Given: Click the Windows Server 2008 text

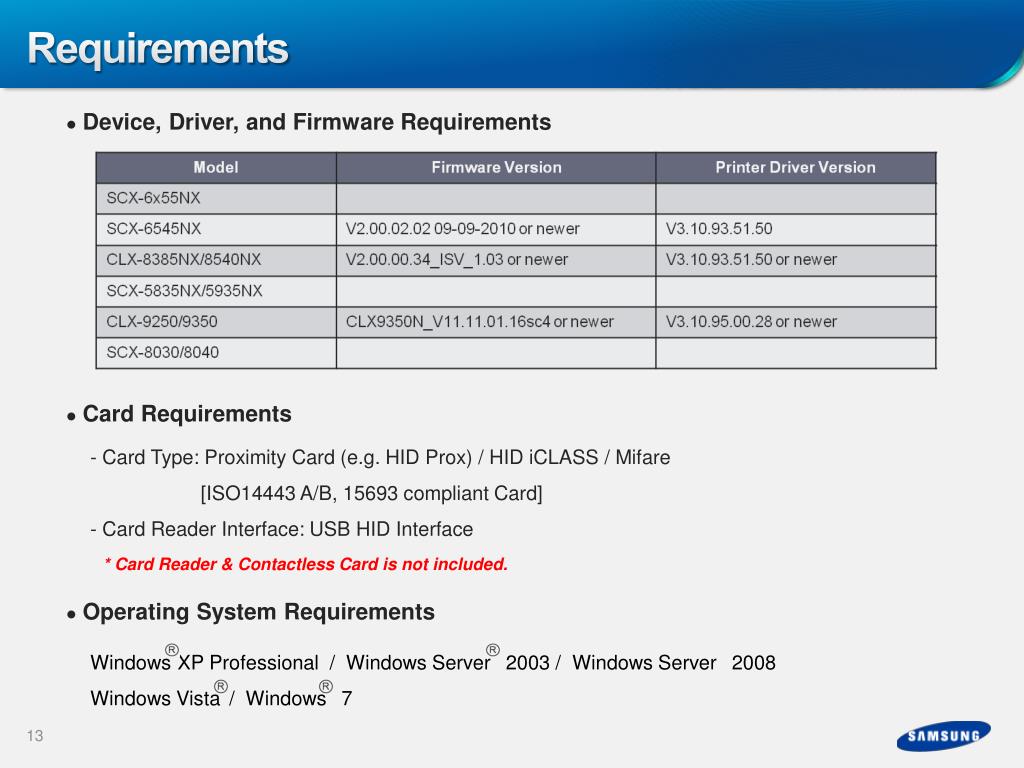Looking at the screenshot, I should (674, 663).
